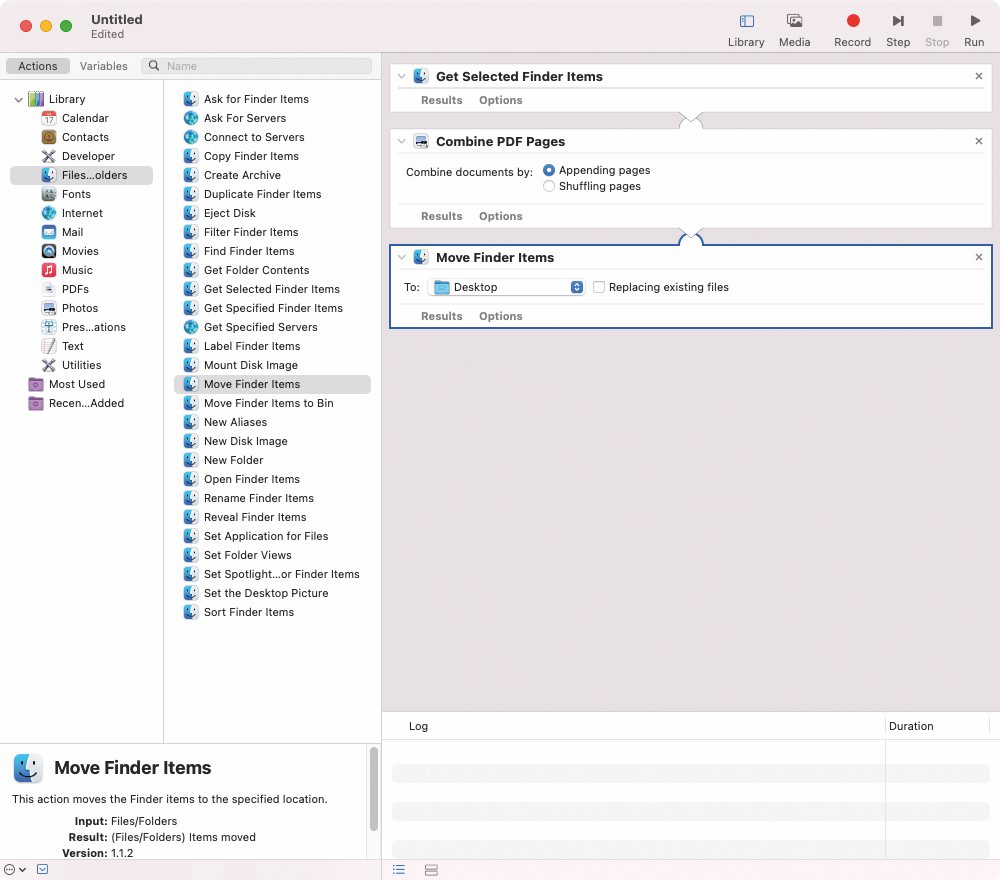This screenshot has width=1000, height=880.
Task: Show Options for Move Finder Items
Action: coord(501,316)
